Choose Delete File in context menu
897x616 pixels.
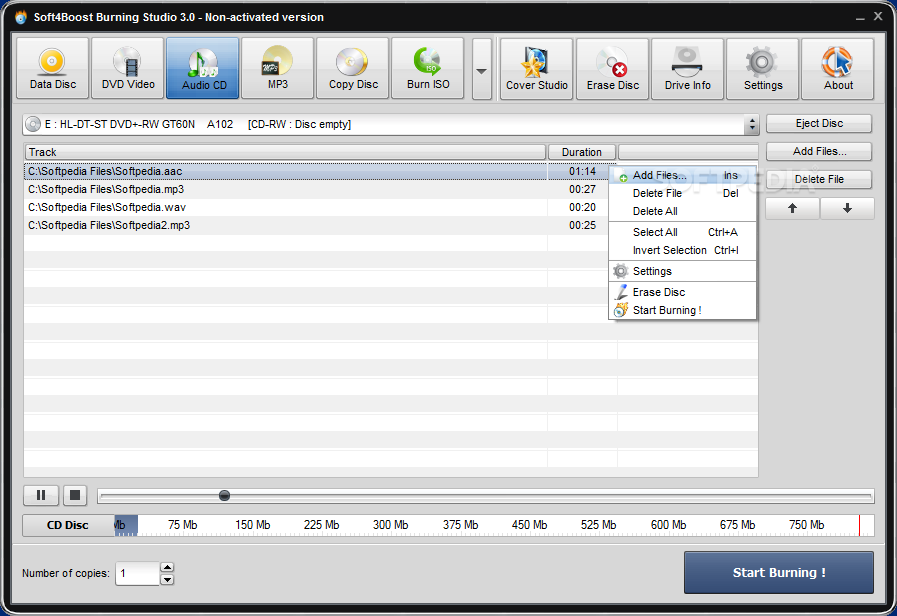(682, 193)
